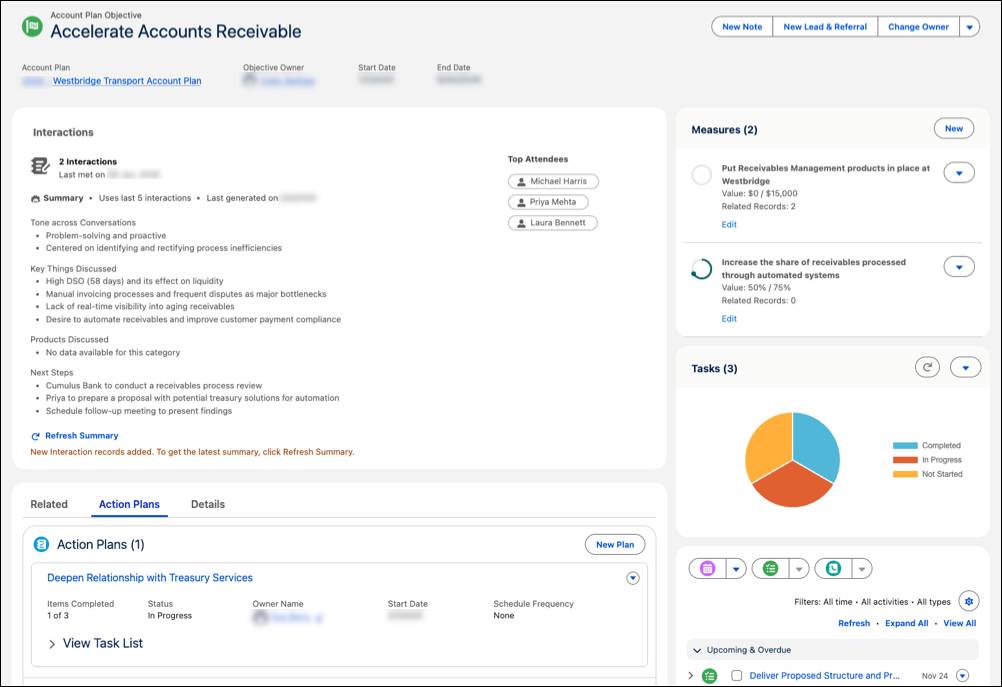Click the New Lead & Referral button
This screenshot has width=1002, height=687.
click(x=824, y=26)
